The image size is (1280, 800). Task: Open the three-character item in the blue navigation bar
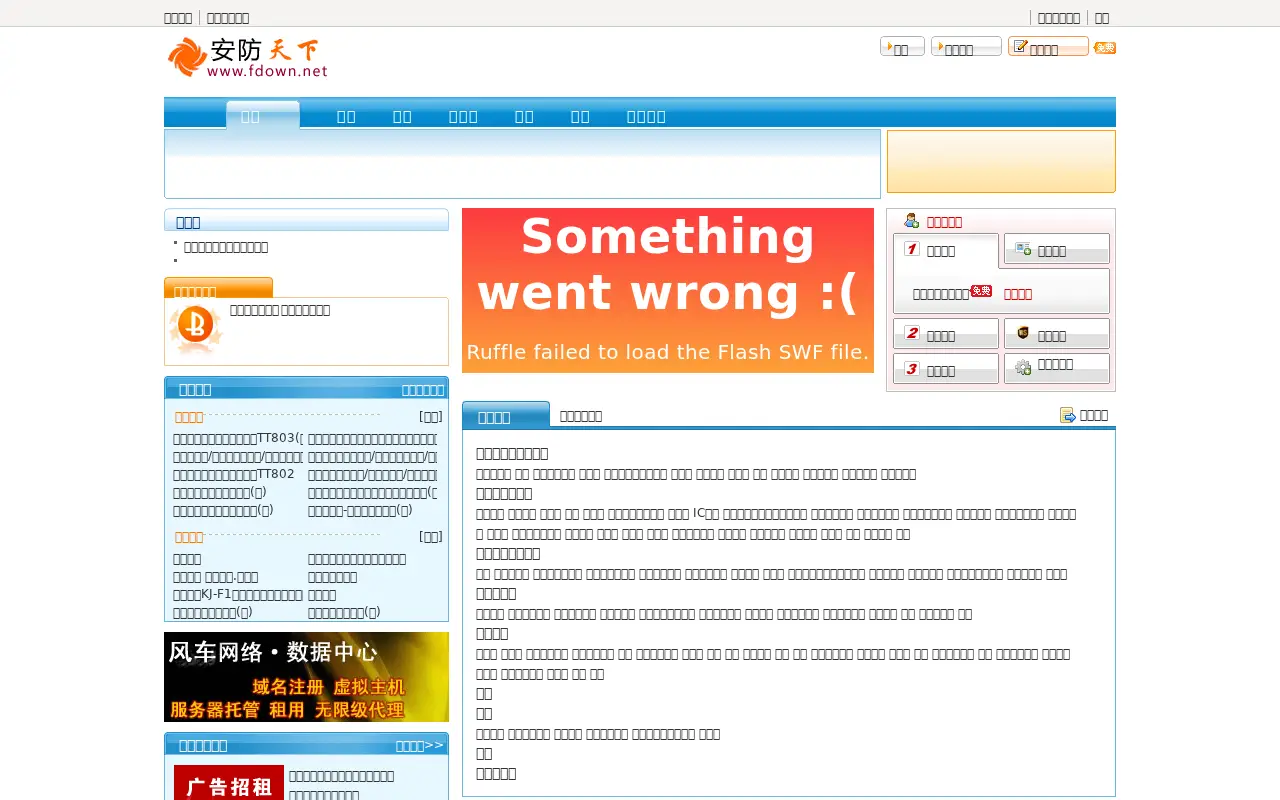[x=463, y=116]
